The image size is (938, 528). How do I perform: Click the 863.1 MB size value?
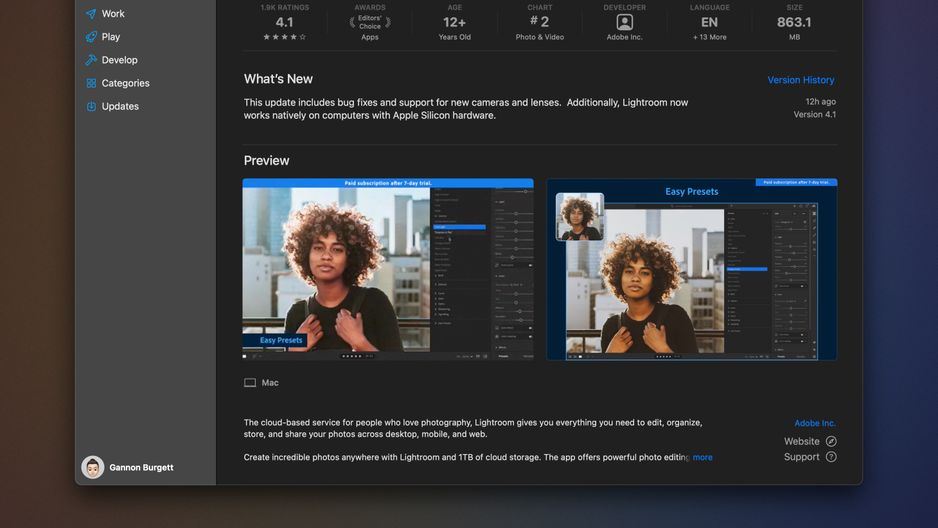(x=794, y=23)
